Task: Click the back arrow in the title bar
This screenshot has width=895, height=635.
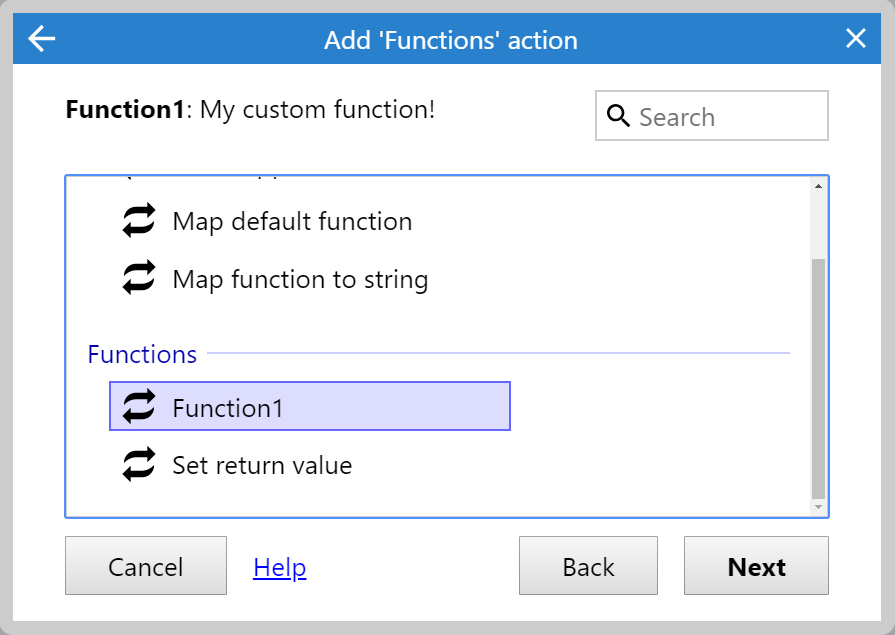Action: coord(42,39)
